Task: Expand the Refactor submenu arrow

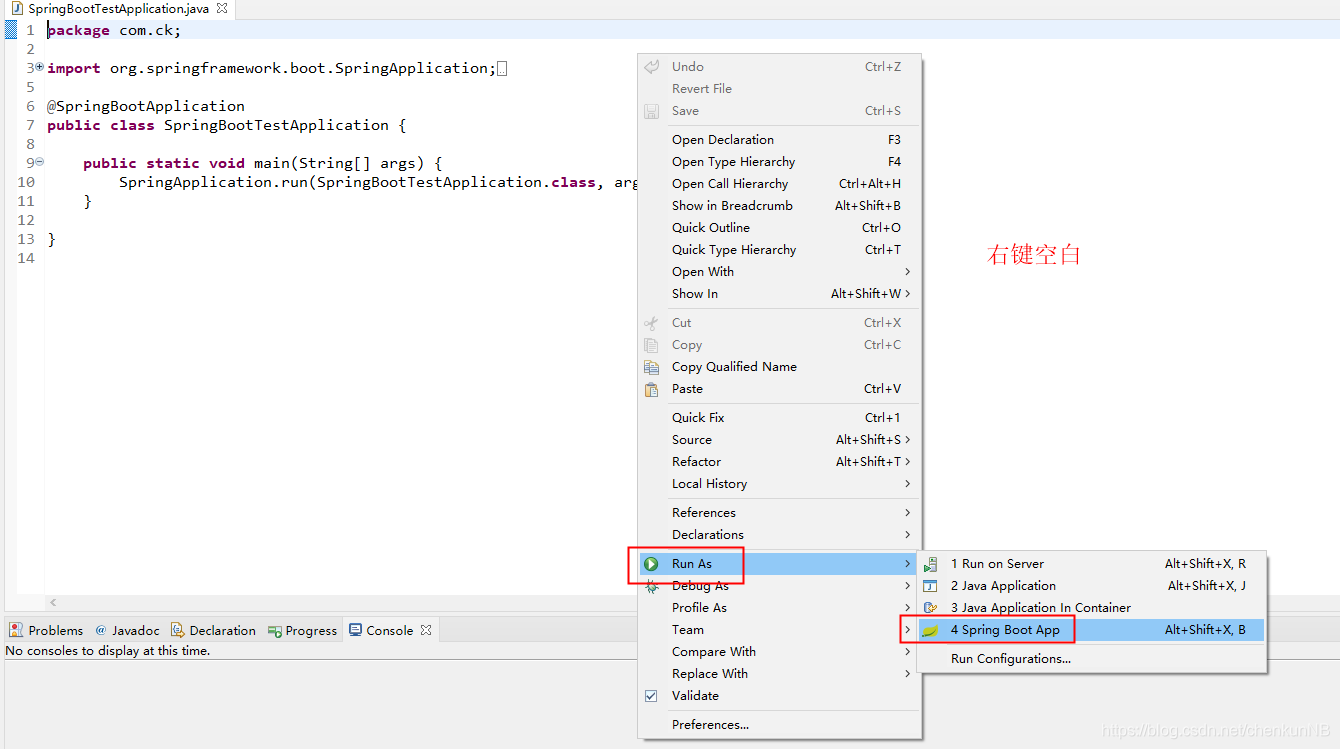Action: [908, 462]
